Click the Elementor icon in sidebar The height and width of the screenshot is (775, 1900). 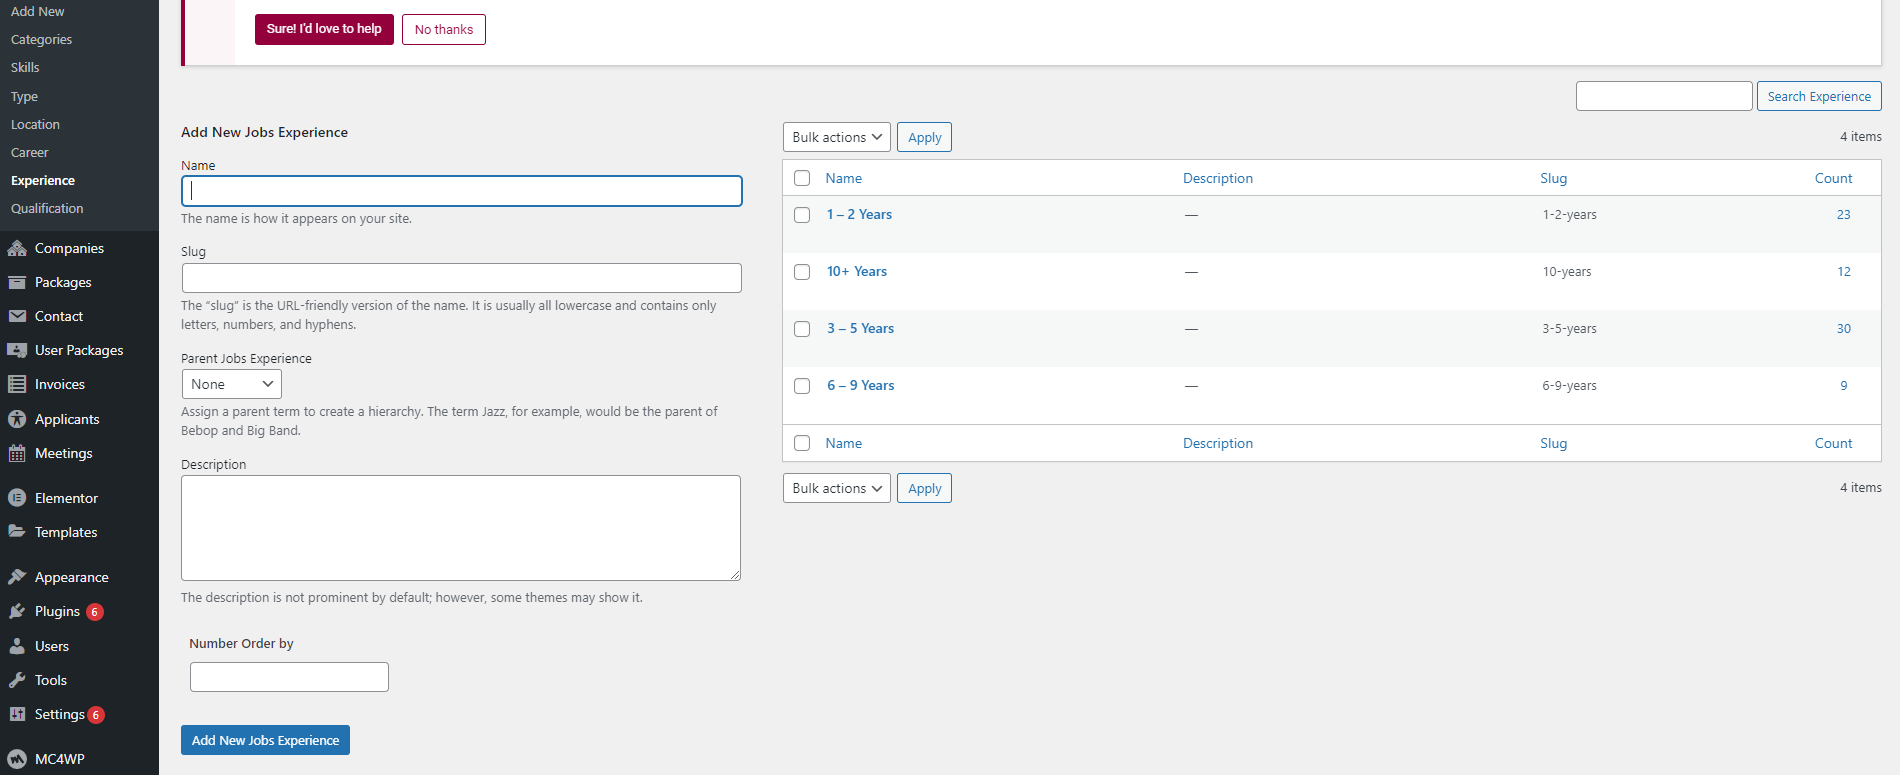click(17, 498)
